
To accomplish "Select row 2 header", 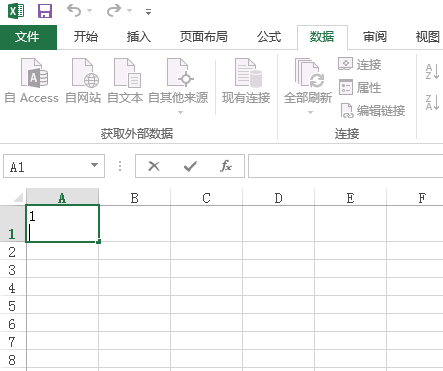I will [x=13, y=251].
